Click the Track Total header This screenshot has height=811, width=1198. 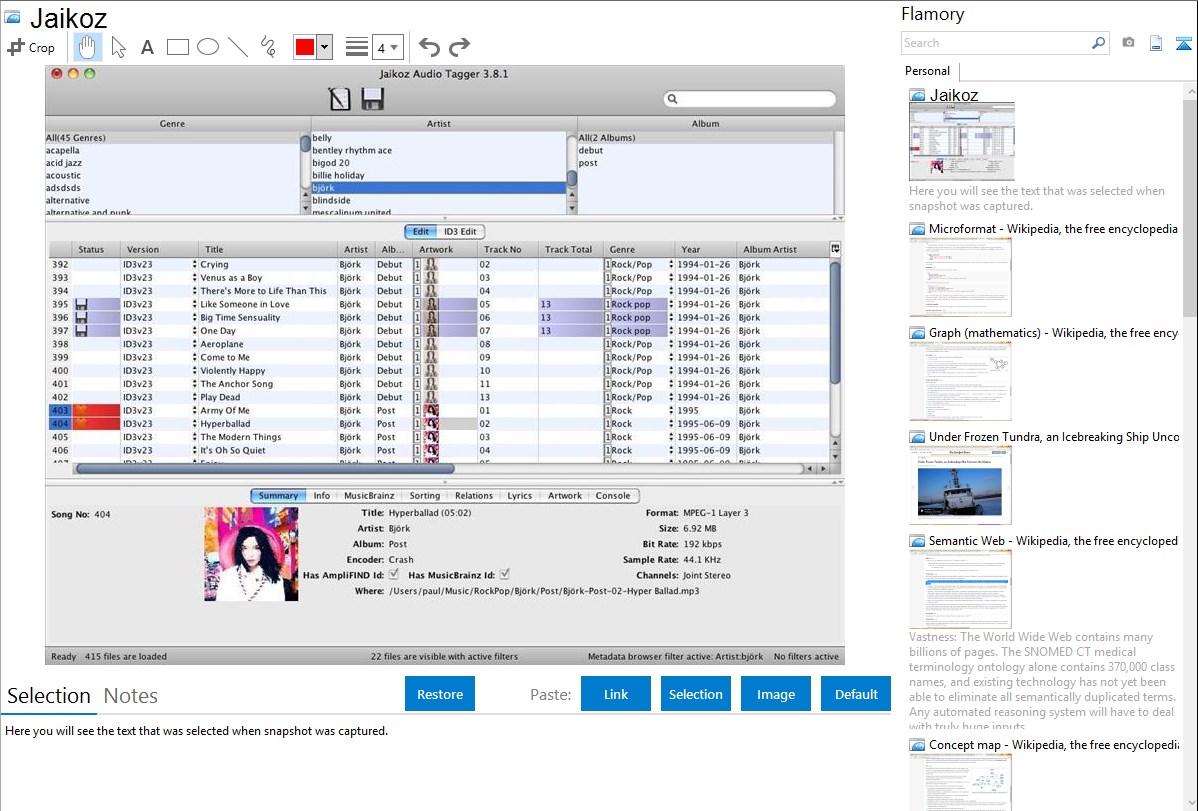[568, 249]
